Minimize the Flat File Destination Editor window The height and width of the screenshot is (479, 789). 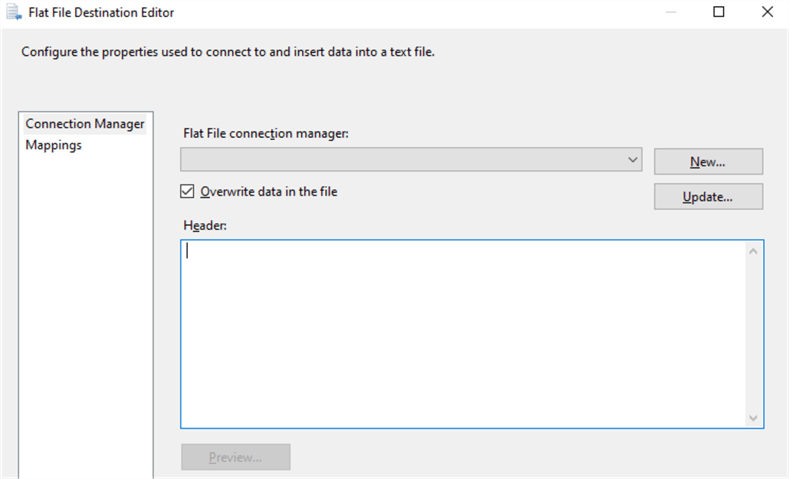[670, 12]
